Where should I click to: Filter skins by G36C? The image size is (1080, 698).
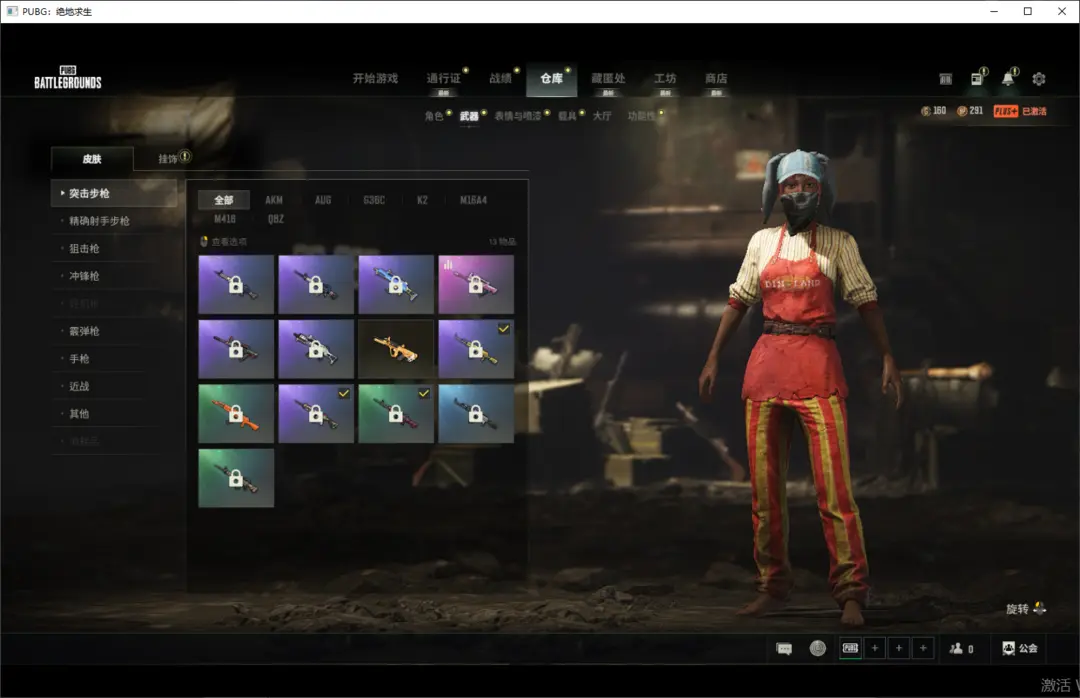coord(374,200)
